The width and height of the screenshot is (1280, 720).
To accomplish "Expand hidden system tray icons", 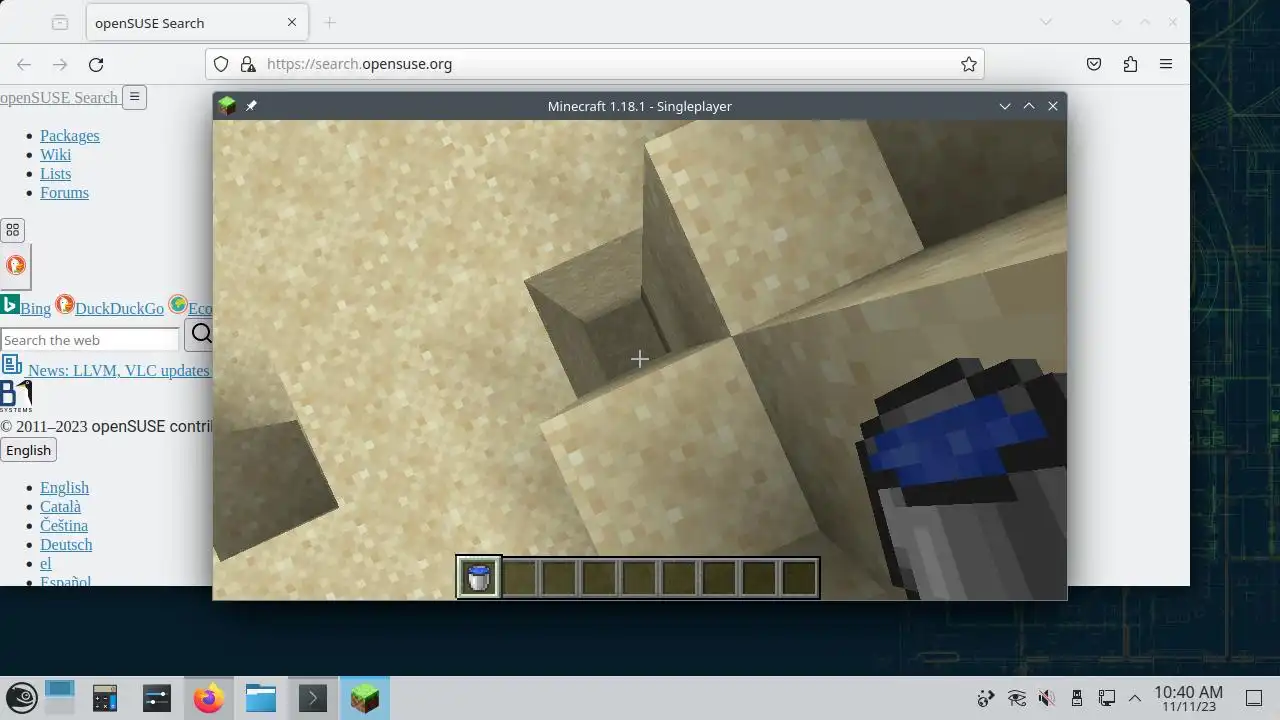I will [1135, 698].
